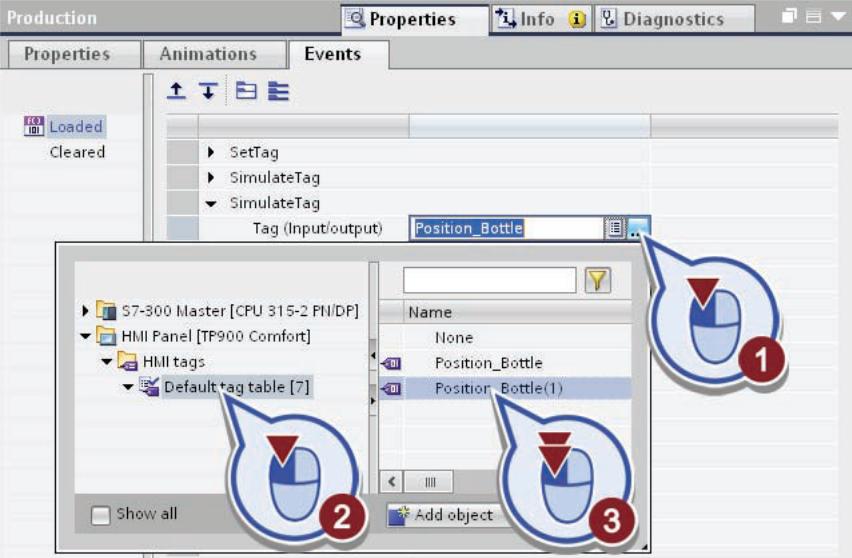Switch to the Animations sub-tab
Screen dimensions: 852x558
click(214, 54)
